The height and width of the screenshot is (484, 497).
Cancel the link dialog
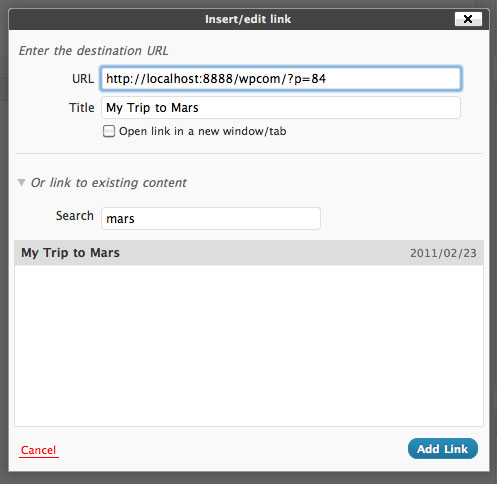(x=39, y=450)
